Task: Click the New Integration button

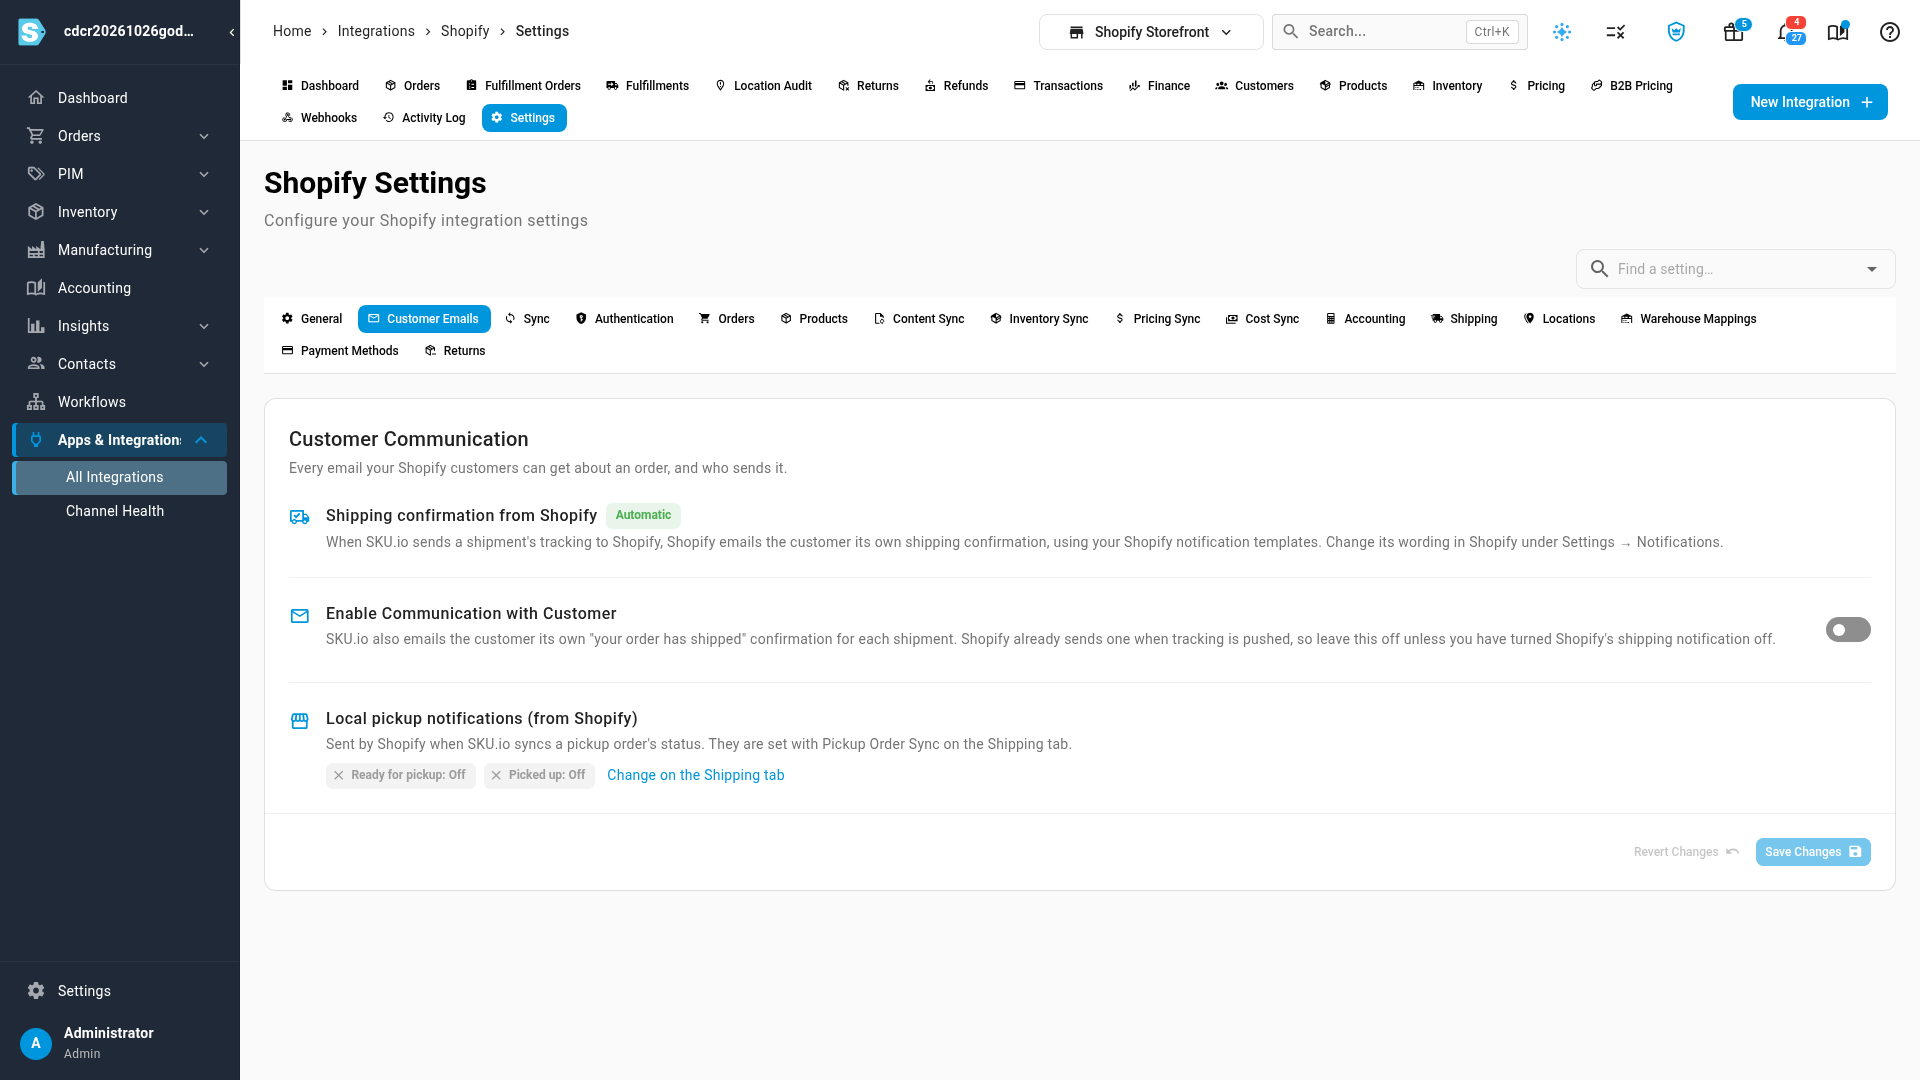Action: pos(1810,102)
